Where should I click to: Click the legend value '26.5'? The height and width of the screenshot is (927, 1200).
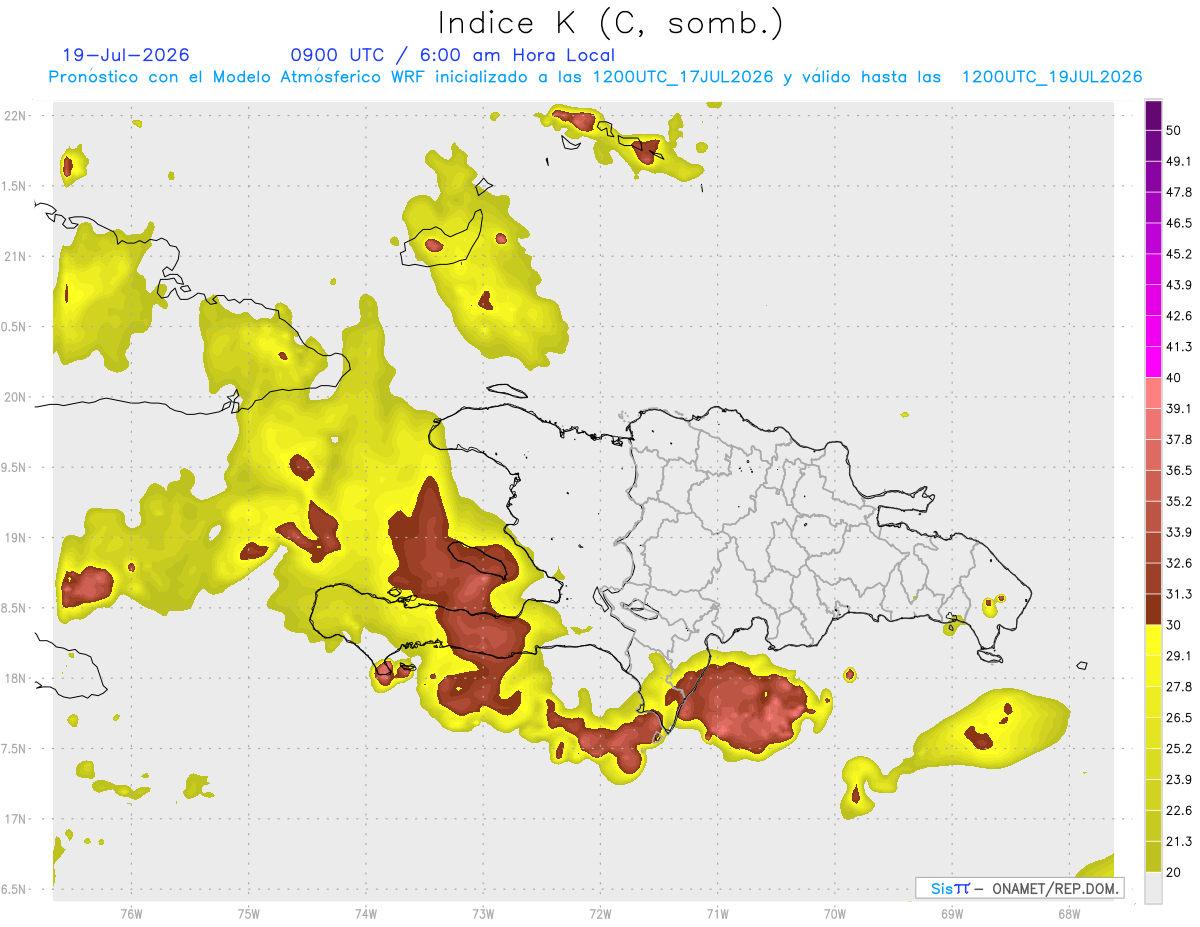pyautogui.click(x=1178, y=718)
